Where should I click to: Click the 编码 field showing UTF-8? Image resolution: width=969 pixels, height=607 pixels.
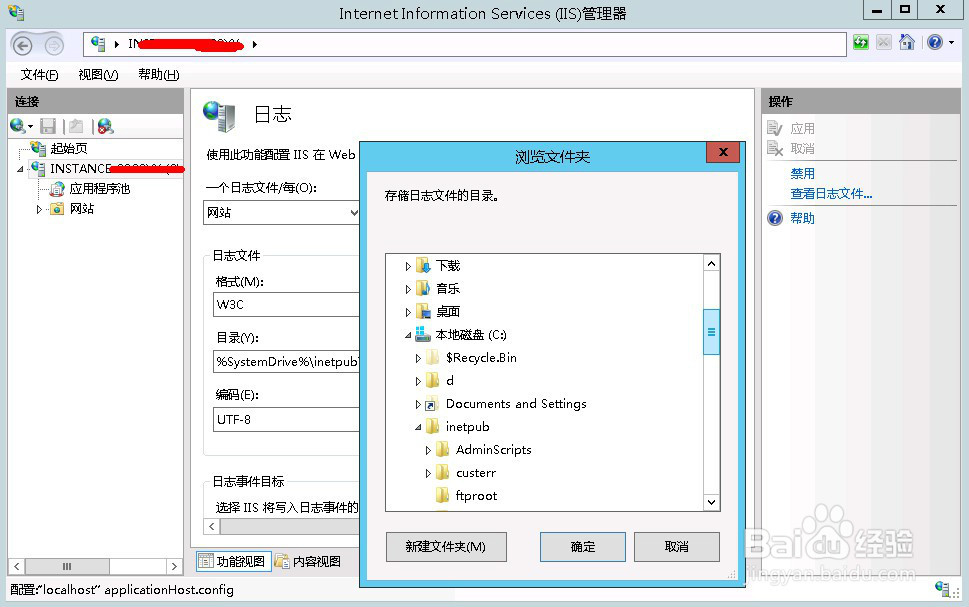(x=286, y=420)
